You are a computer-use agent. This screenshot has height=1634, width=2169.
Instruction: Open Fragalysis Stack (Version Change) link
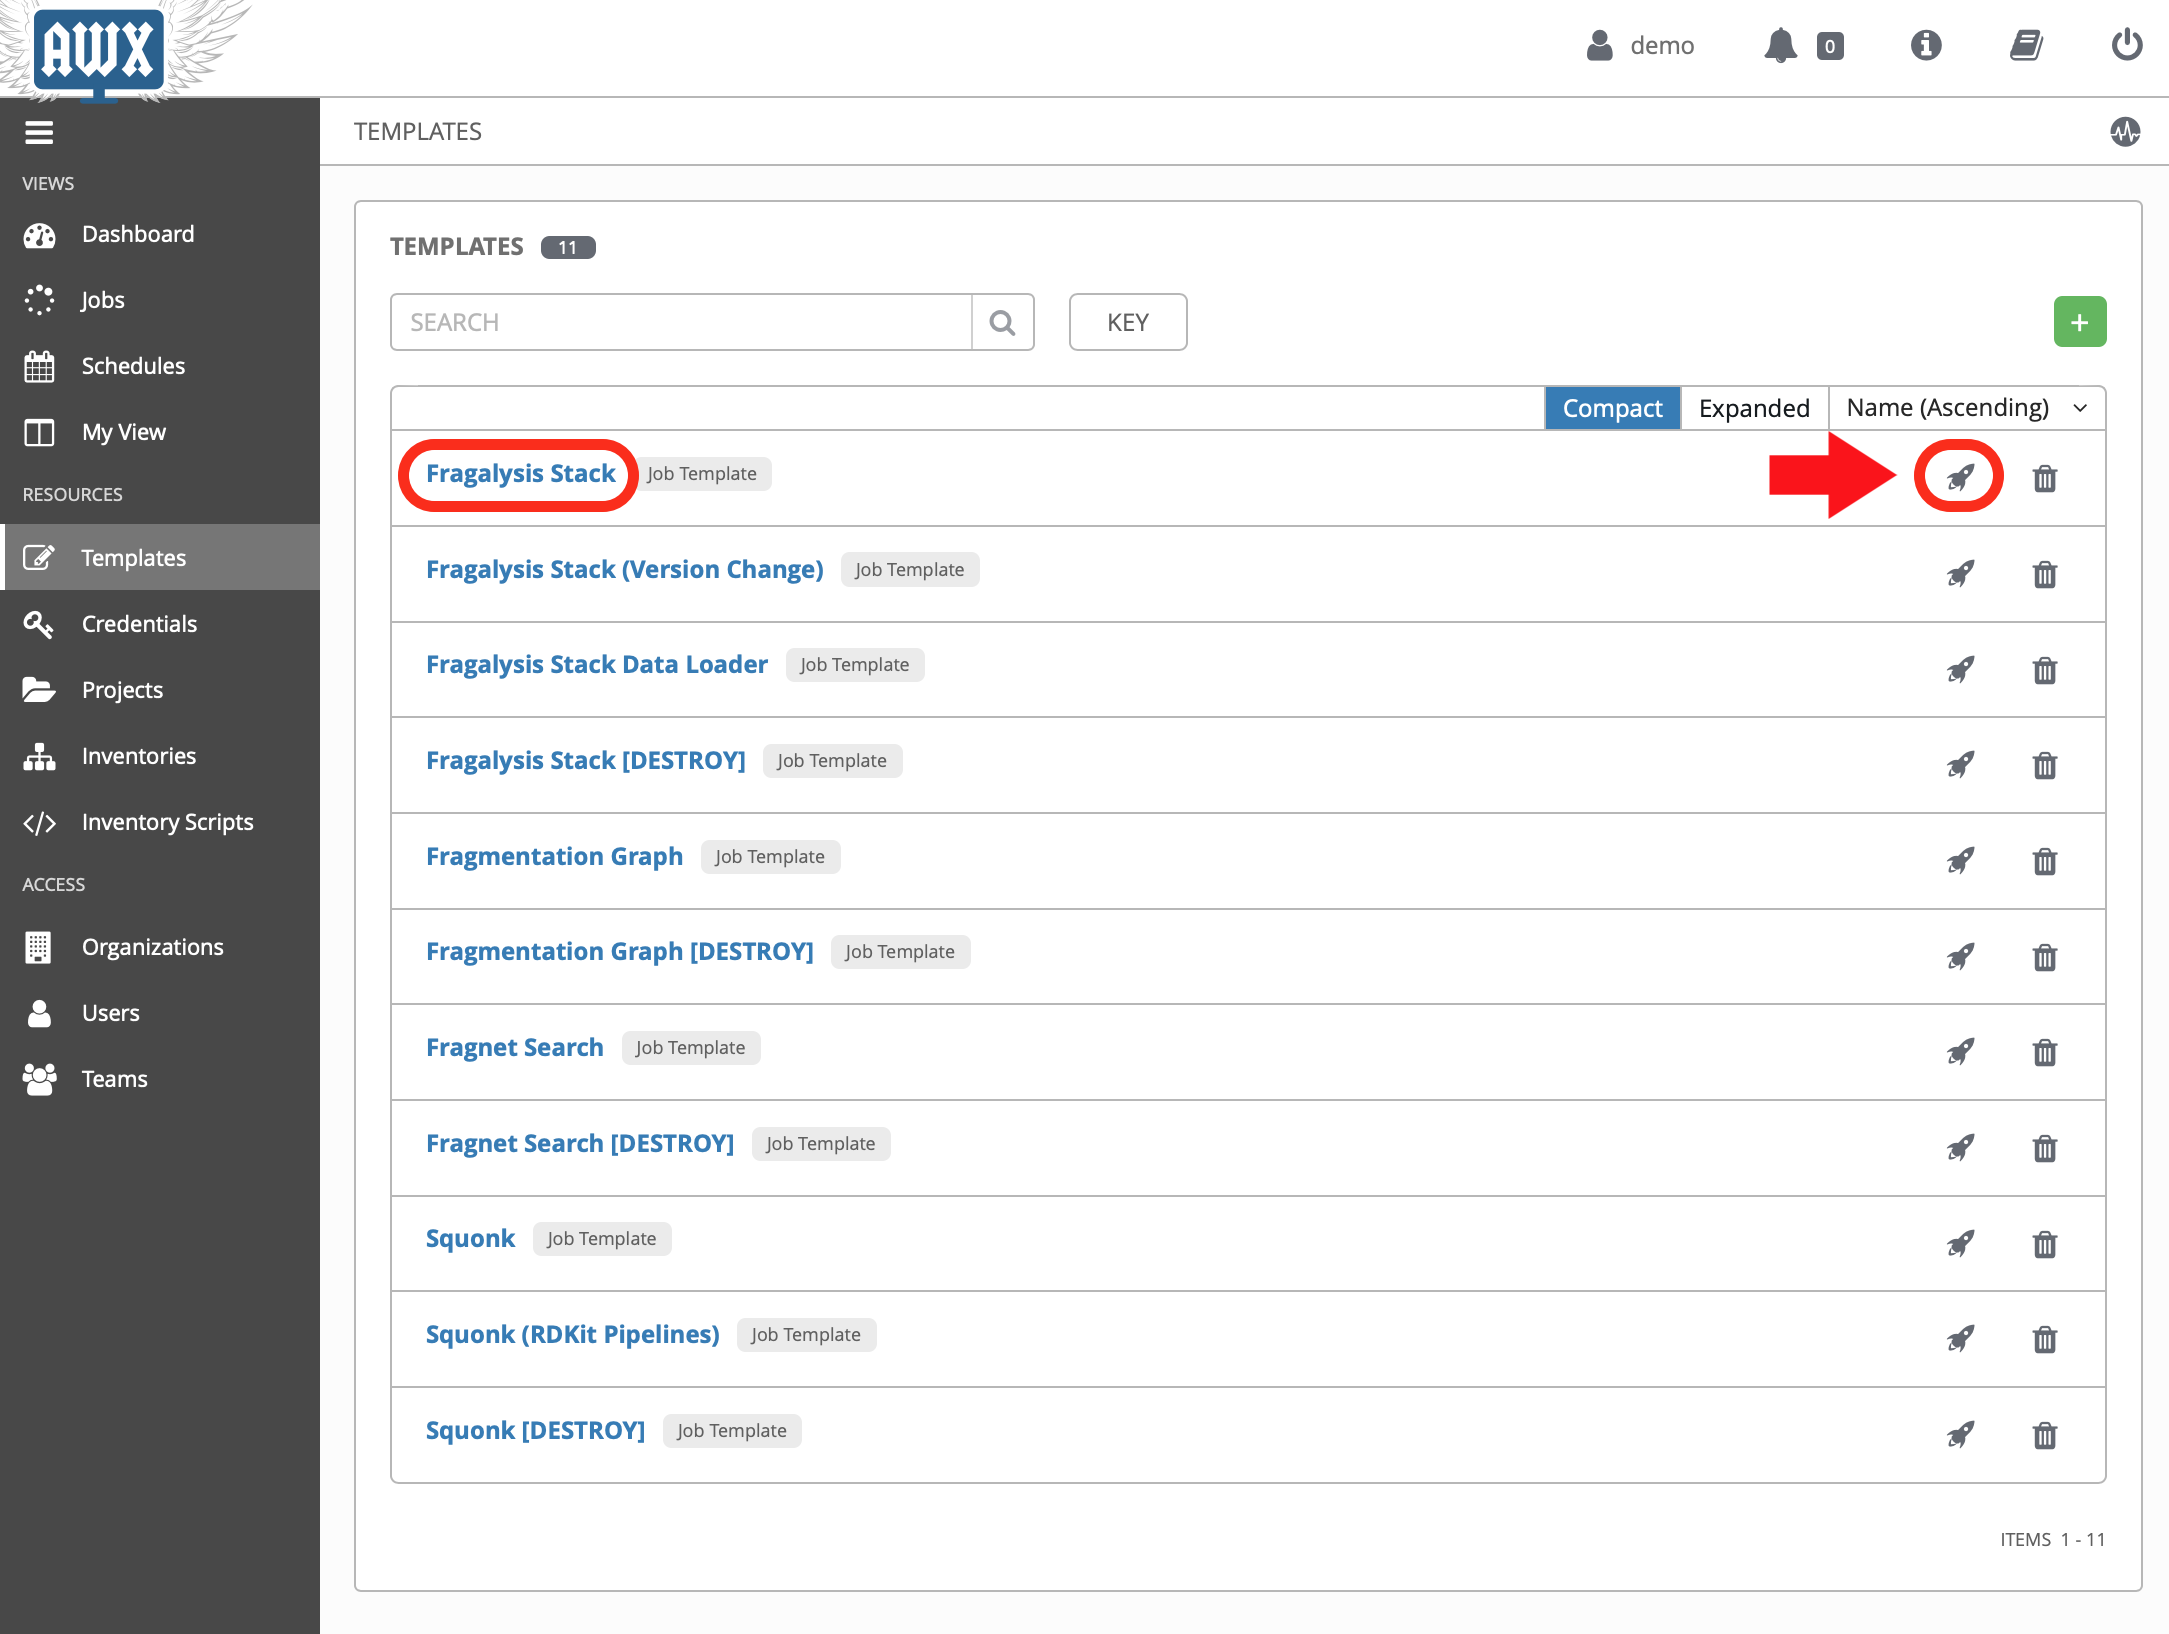click(624, 569)
